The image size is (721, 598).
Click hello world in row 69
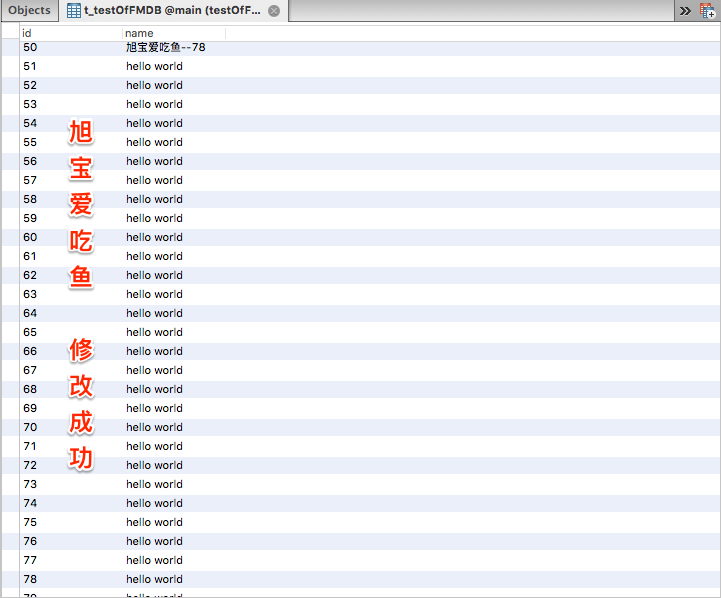154,408
